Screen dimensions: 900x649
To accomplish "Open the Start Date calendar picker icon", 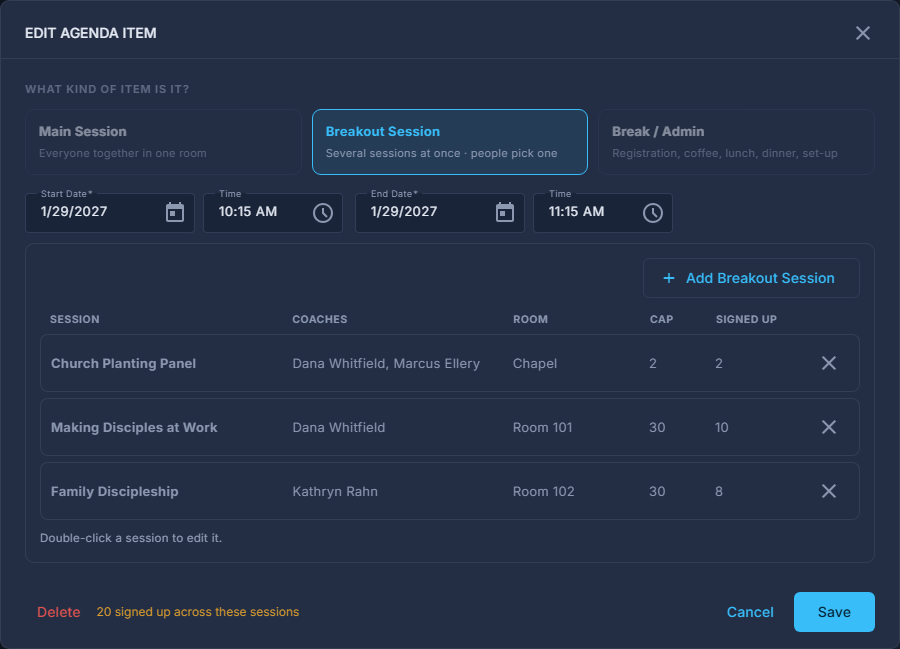I will (x=174, y=212).
